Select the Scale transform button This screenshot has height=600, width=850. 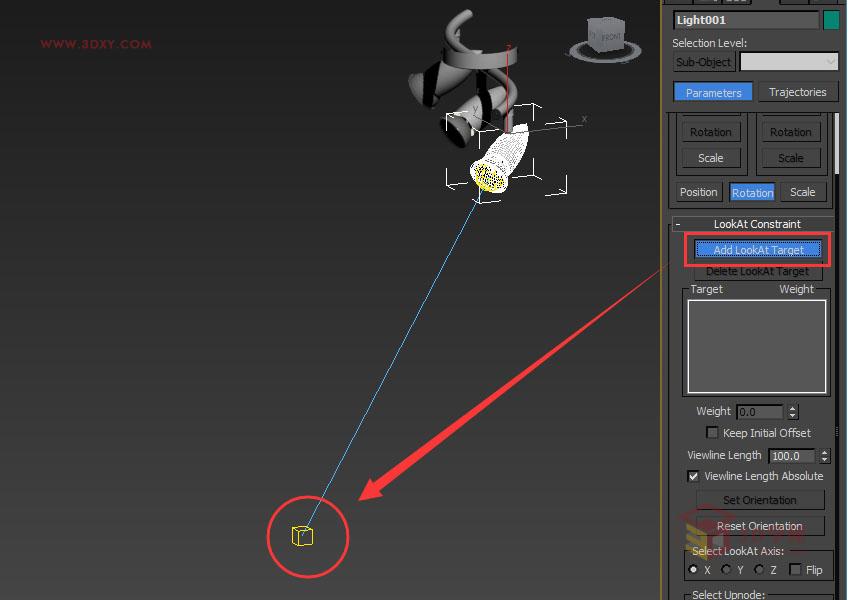point(803,192)
